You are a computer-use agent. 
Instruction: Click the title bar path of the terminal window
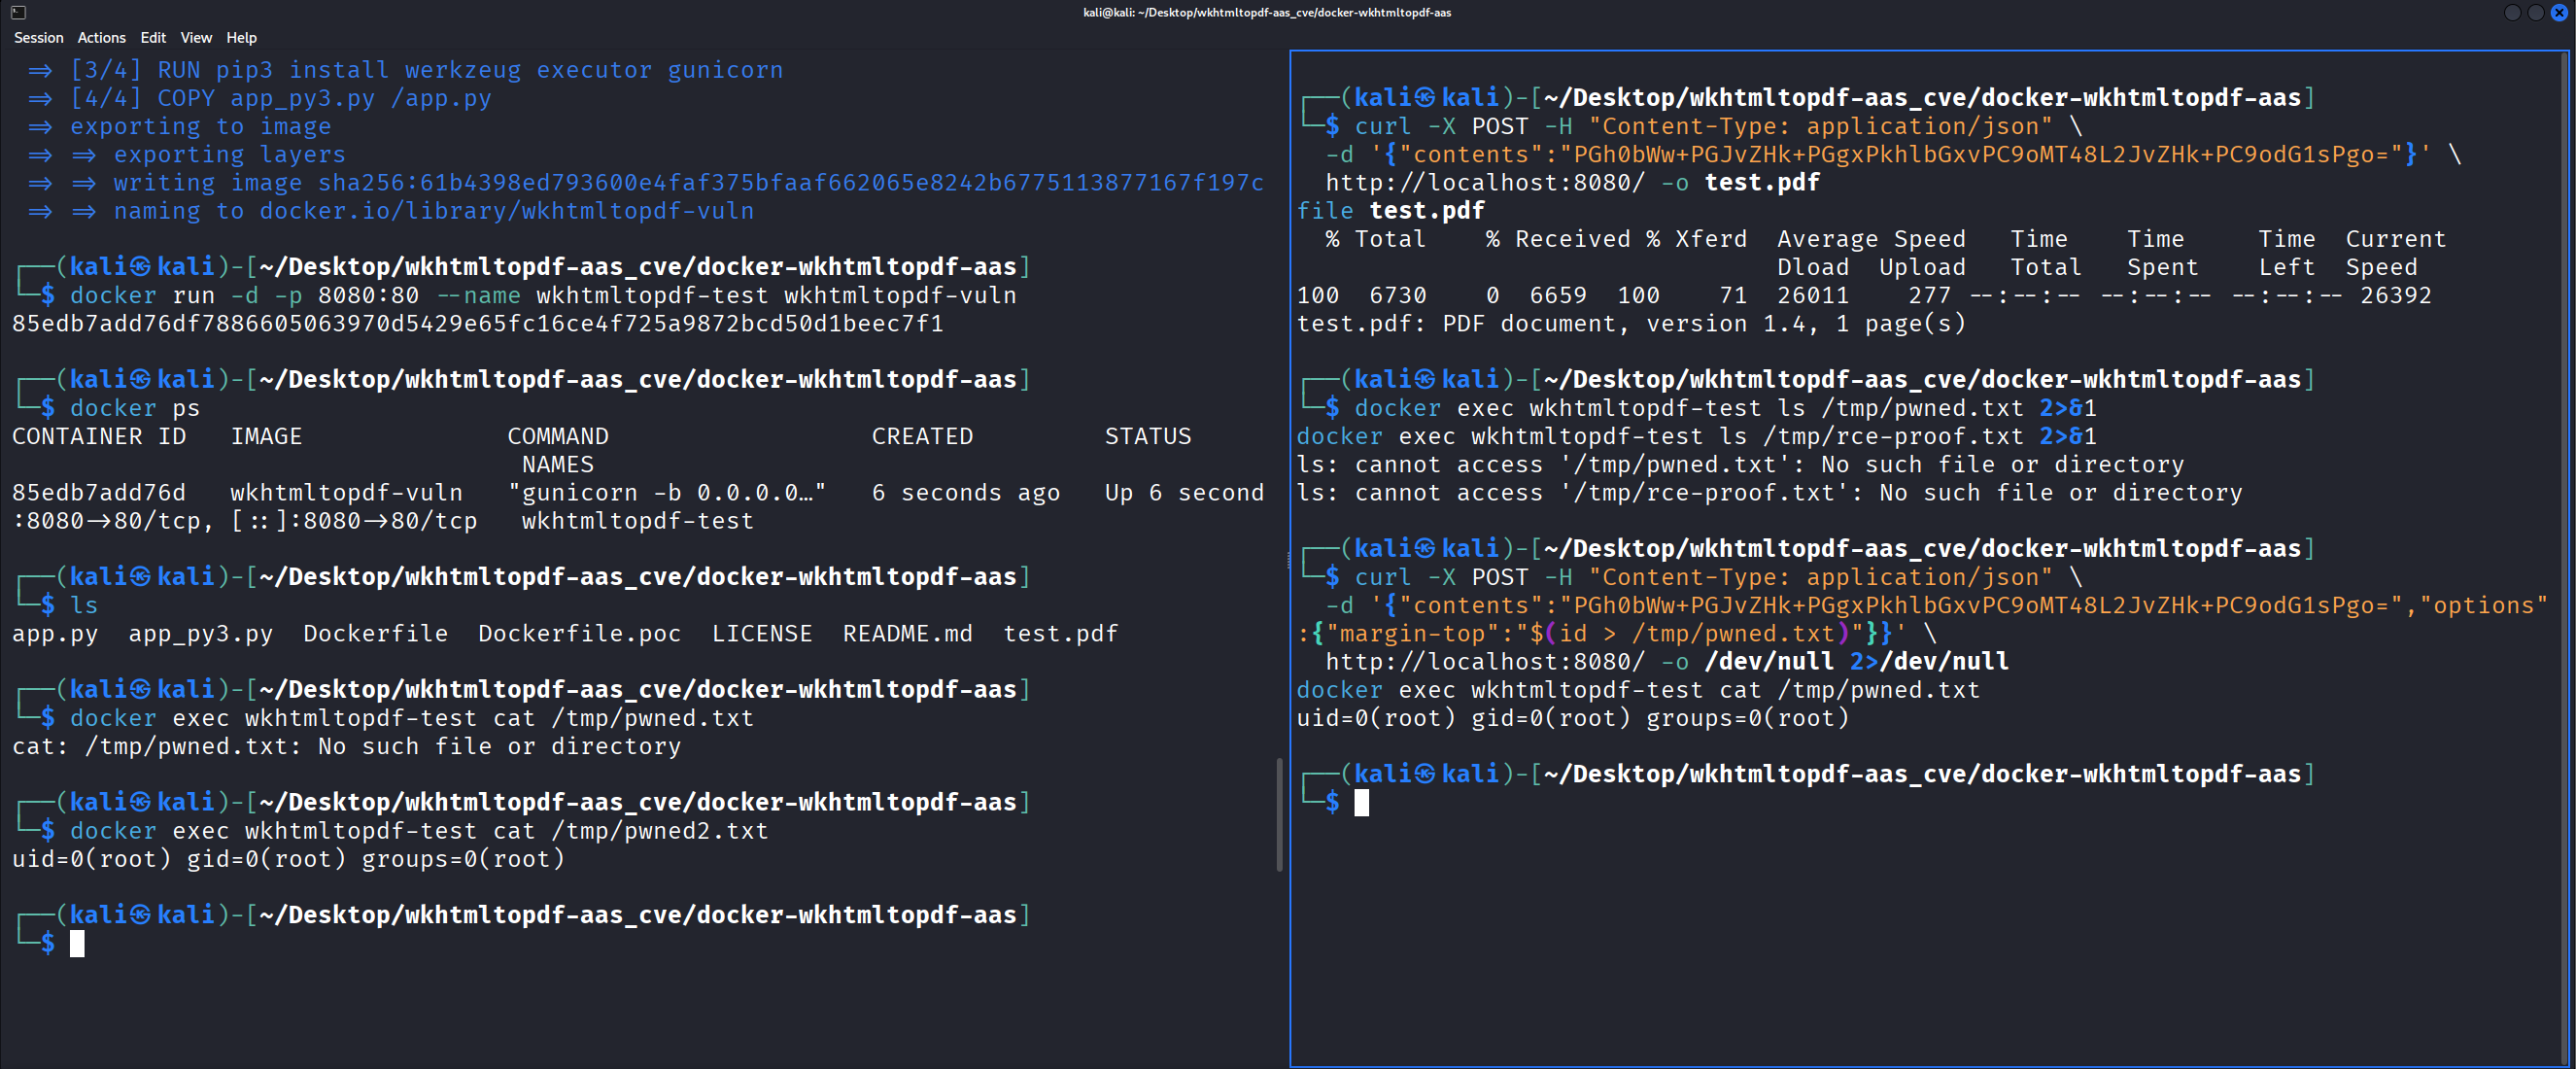pyautogui.click(x=1266, y=12)
